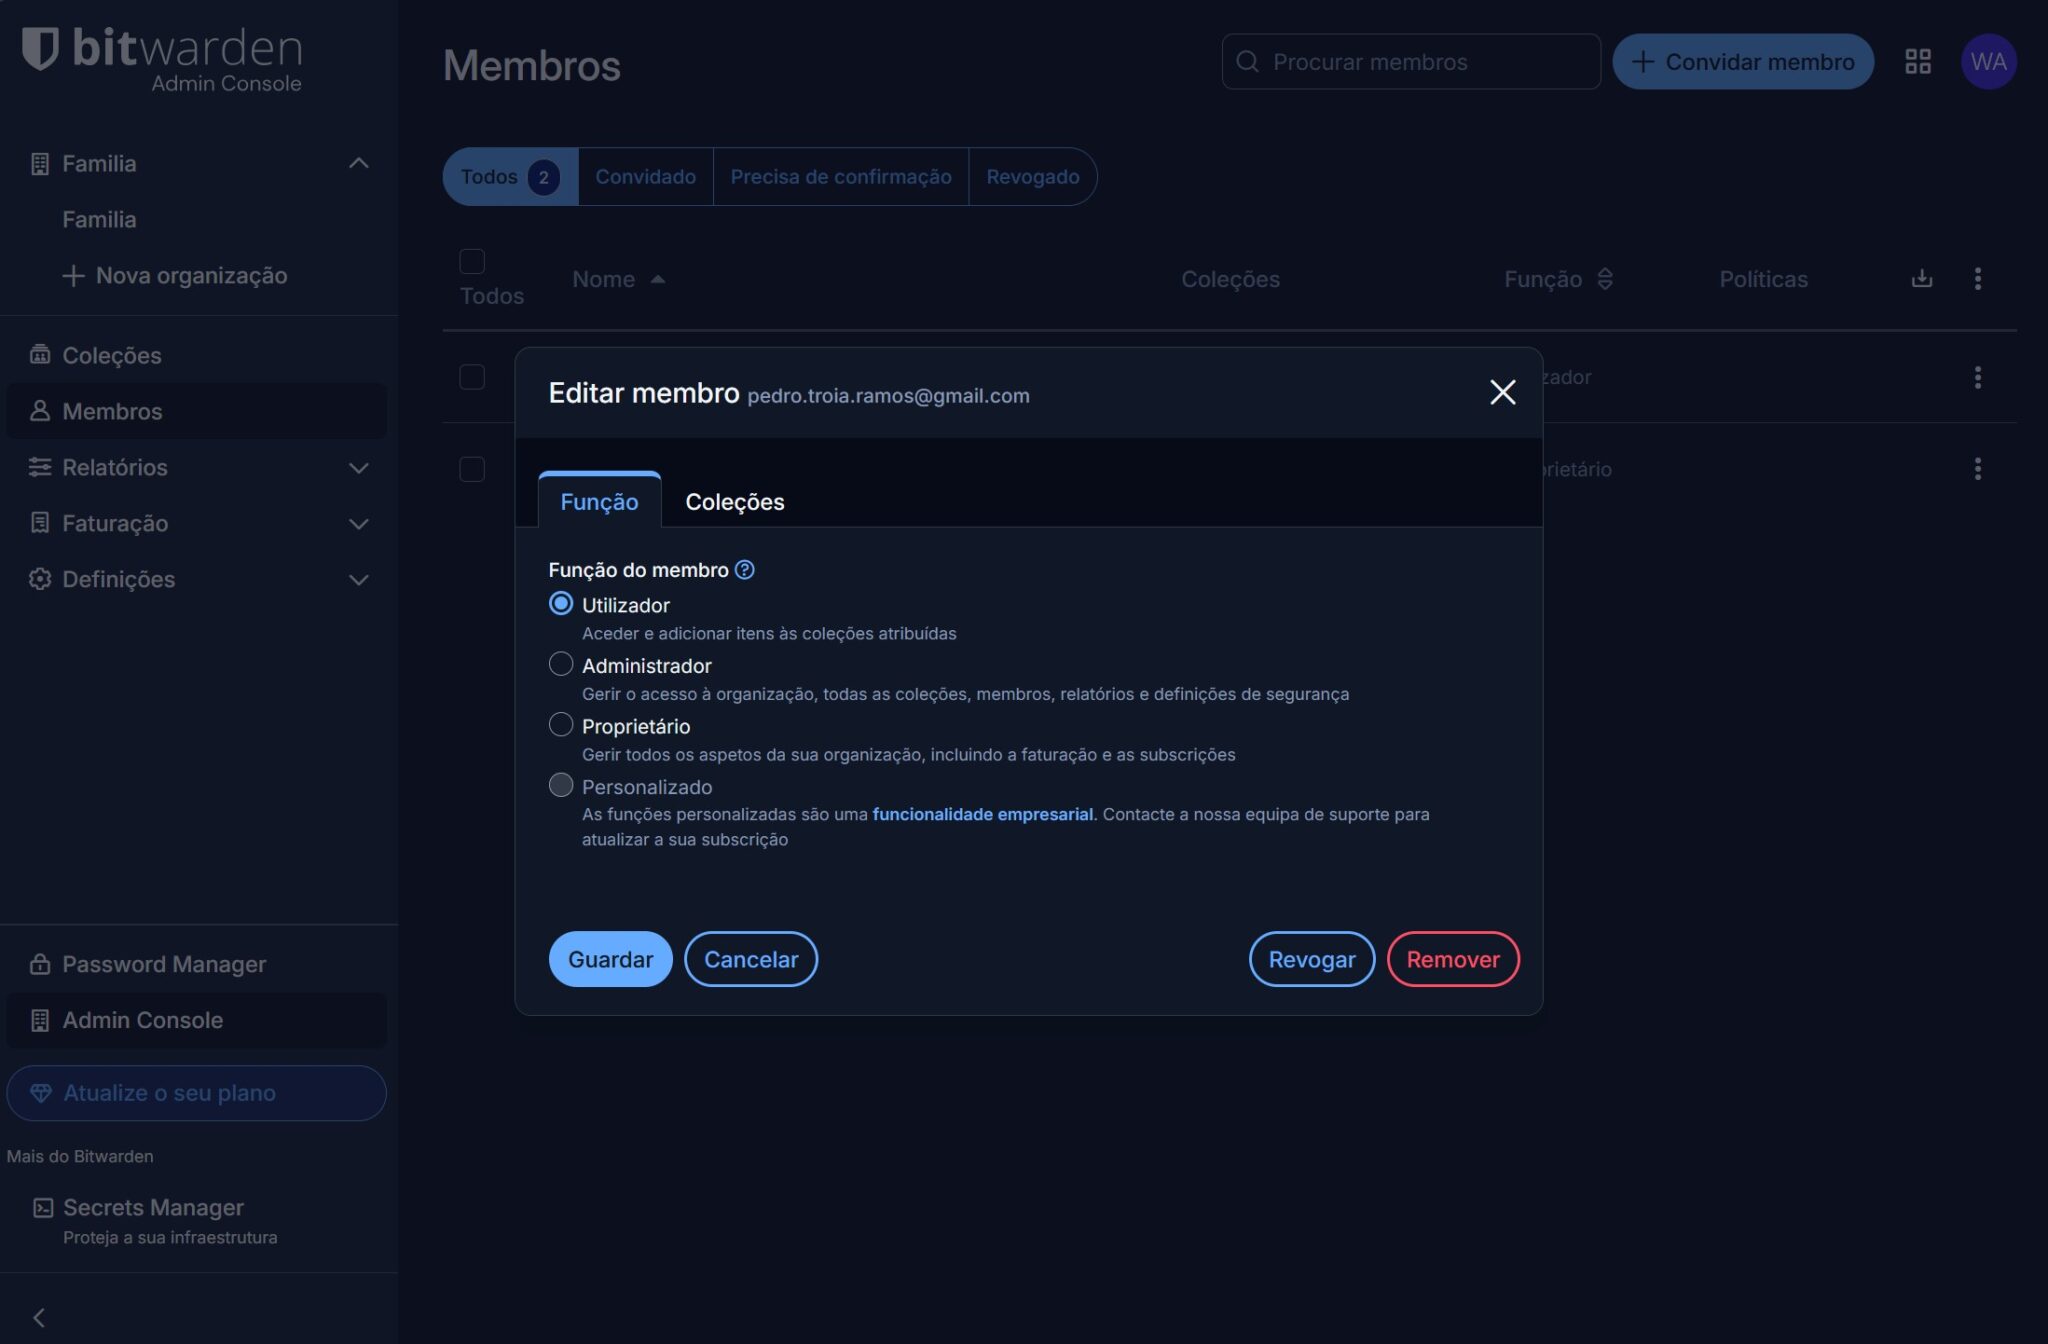This screenshot has width=2048, height=1344.
Task: Select Admin Console in sidebar
Action: 196,1020
